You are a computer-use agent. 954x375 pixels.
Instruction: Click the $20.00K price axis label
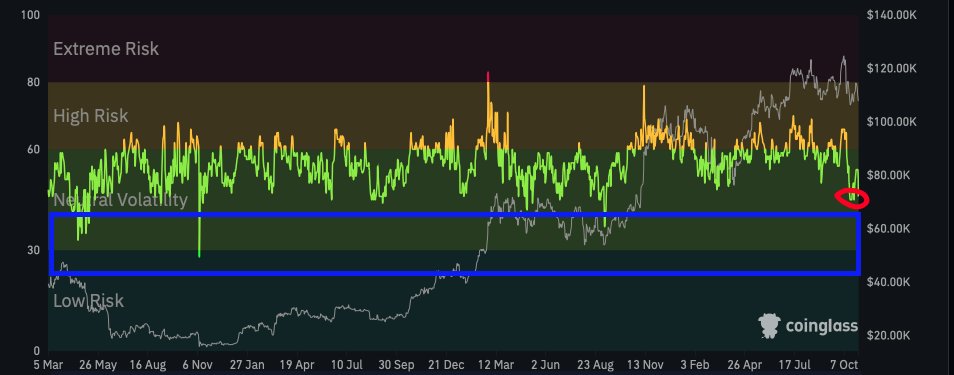tap(888, 335)
